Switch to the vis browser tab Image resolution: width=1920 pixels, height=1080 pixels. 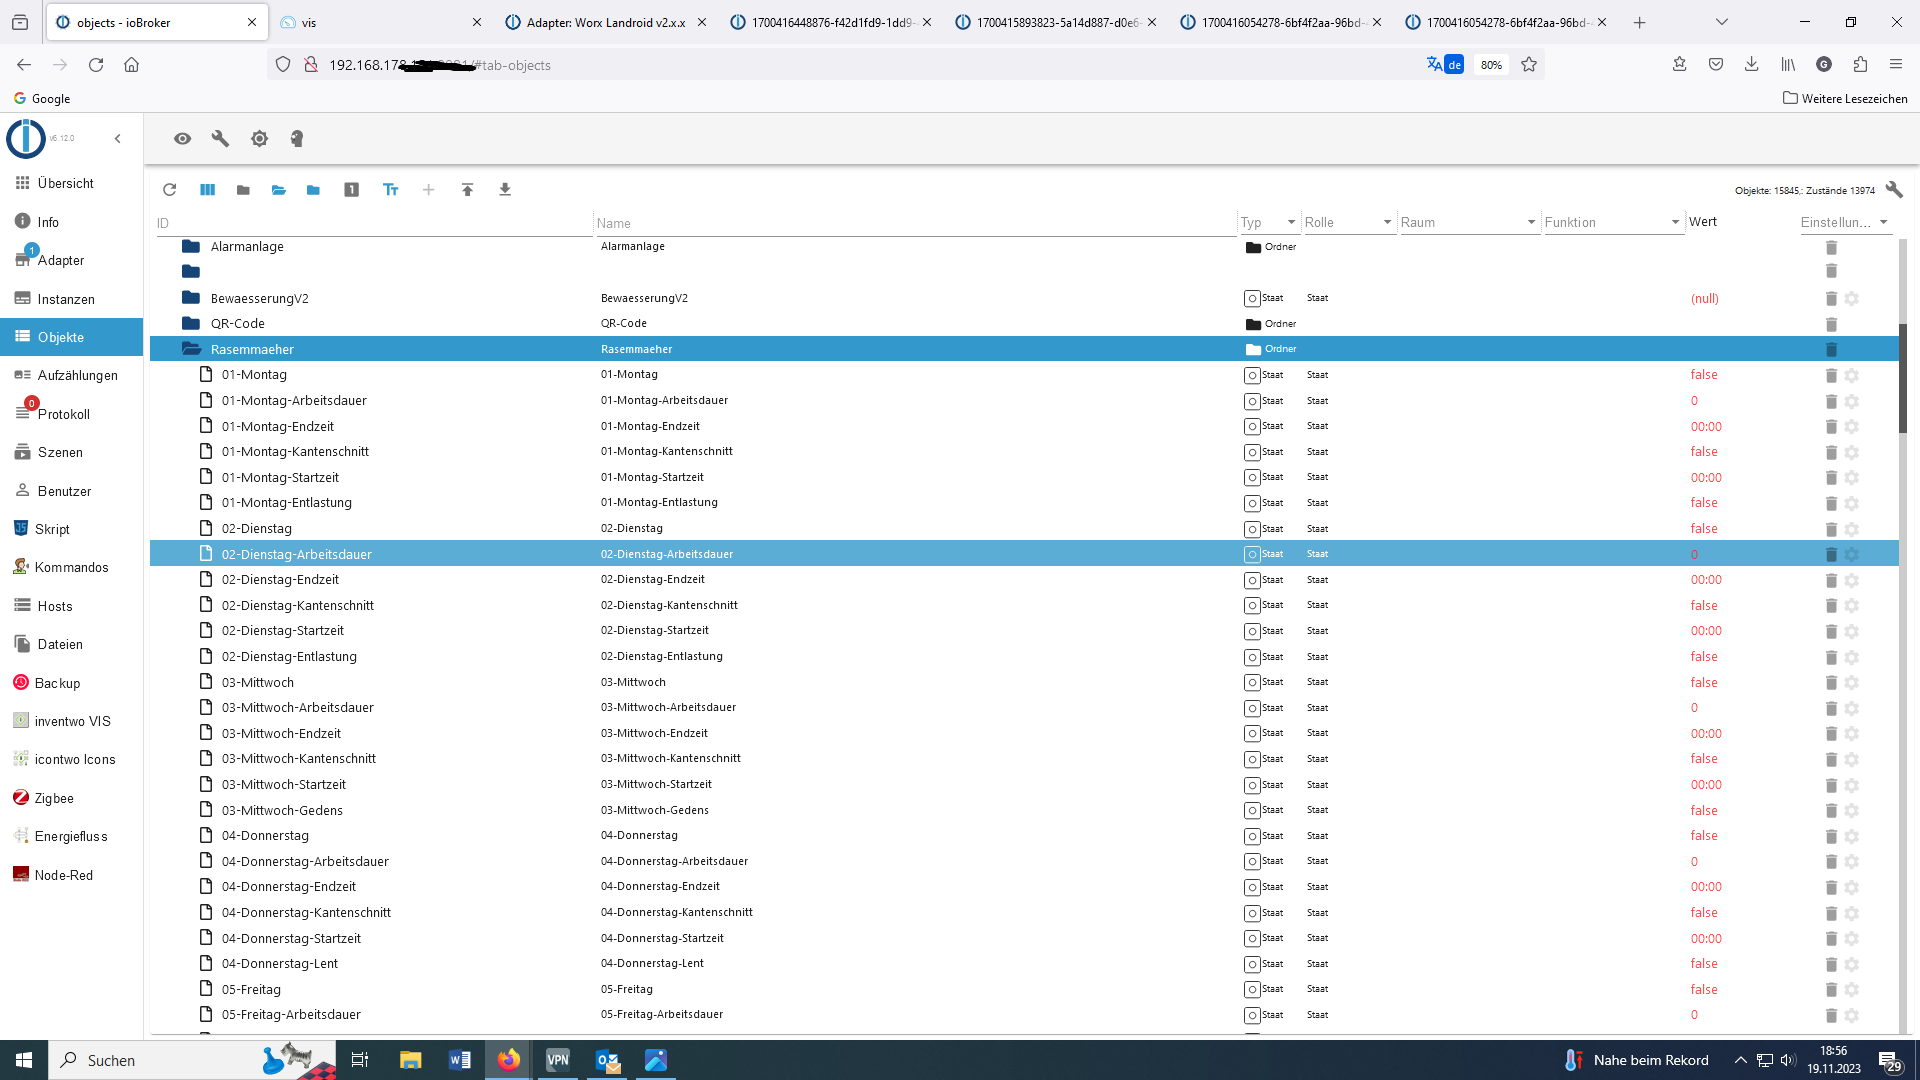click(x=380, y=22)
